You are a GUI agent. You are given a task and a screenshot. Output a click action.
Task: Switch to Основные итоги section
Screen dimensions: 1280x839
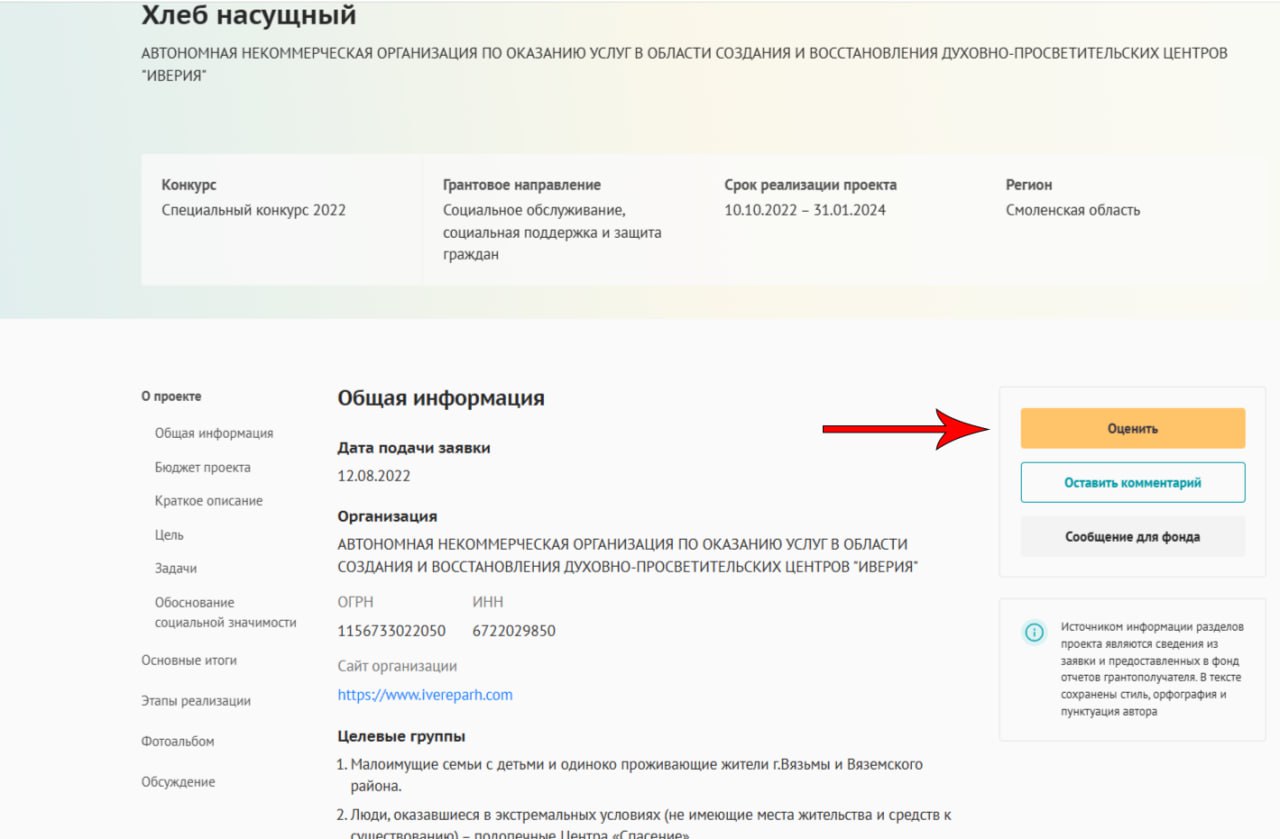(189, 661)
